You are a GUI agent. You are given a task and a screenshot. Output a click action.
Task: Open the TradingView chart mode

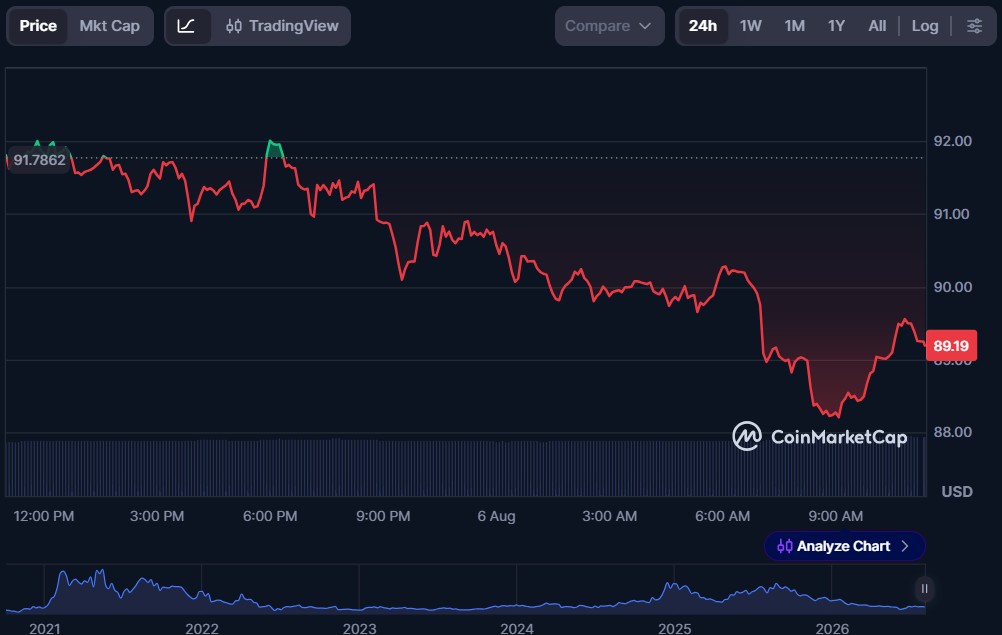point(282,26)
